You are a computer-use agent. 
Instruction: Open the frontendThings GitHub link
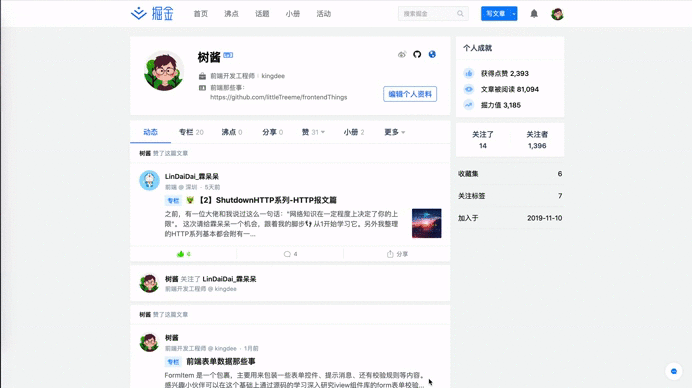(278, 97)
